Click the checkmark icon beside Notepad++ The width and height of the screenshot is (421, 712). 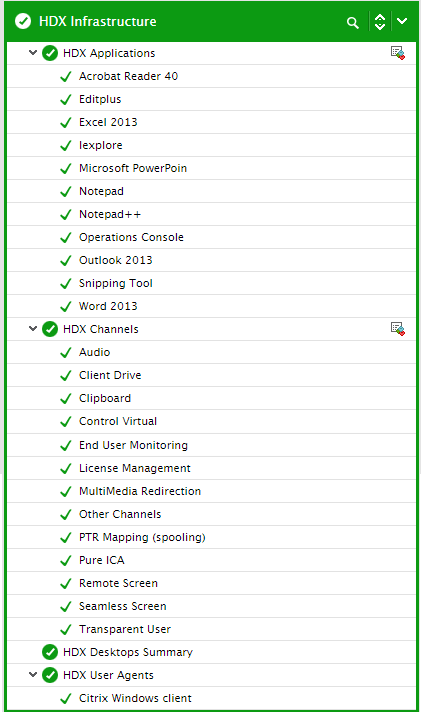pos(66,214)
